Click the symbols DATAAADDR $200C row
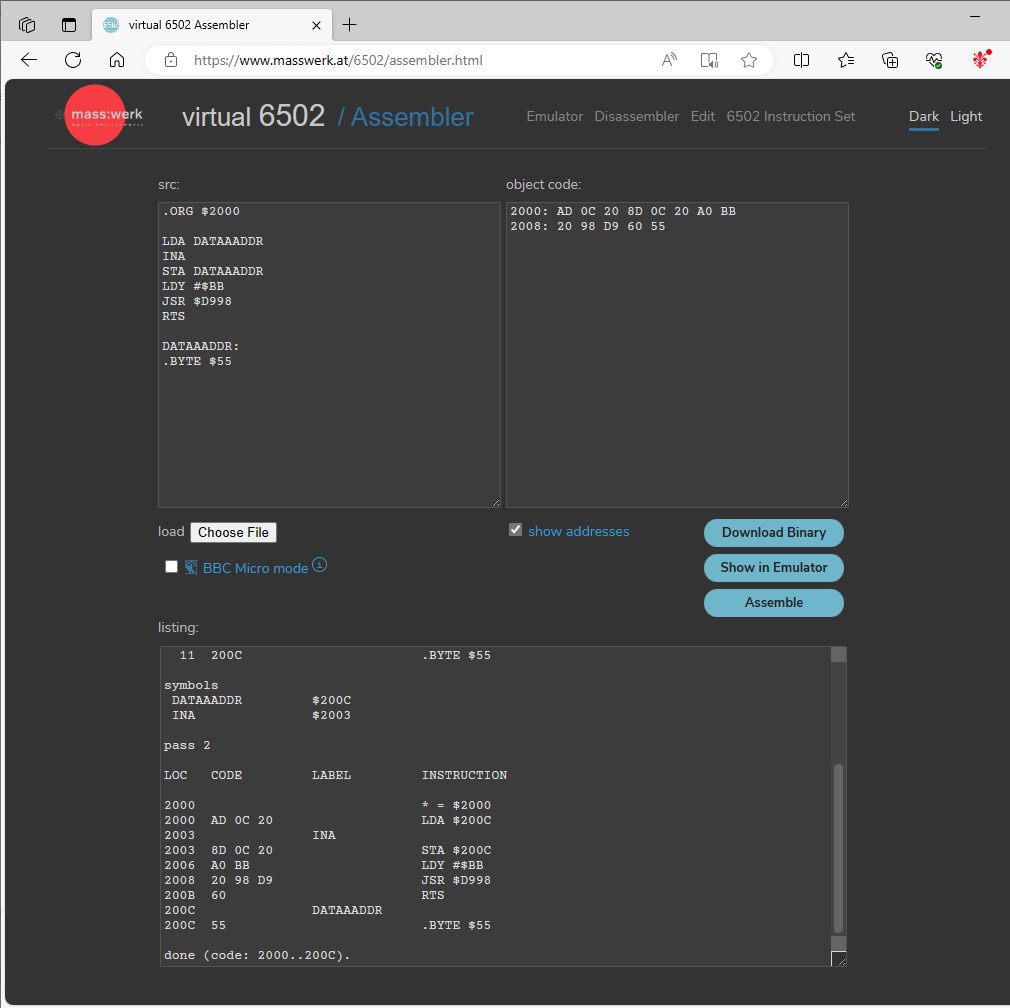This screenshot has width=1010, height=1008. (x=261, y=700)
